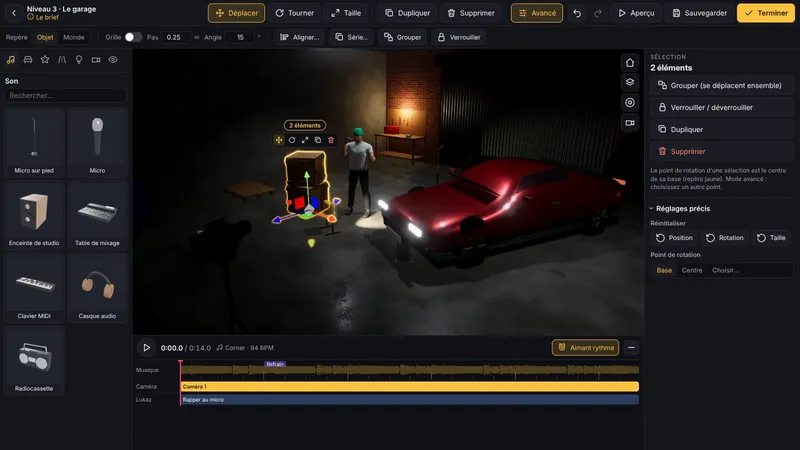Click red Supprimer in Sélection panel

[x=721, y=152]
